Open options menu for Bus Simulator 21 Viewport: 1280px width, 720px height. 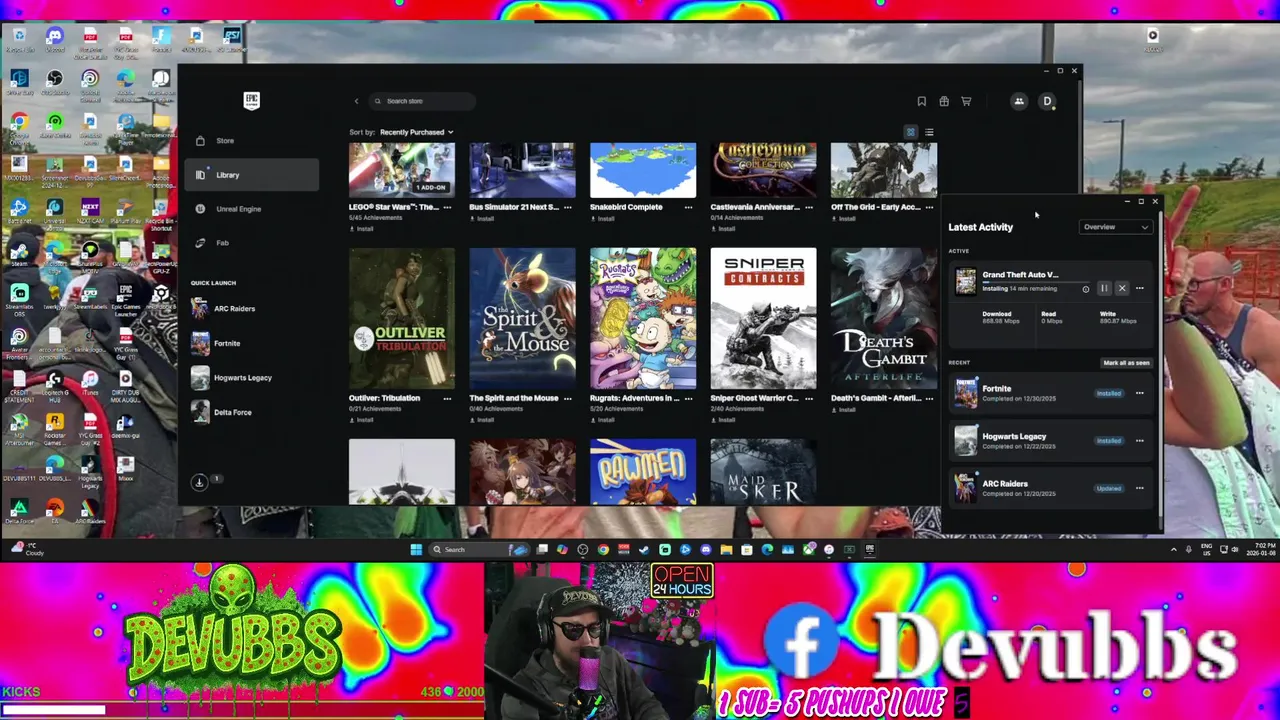tap(568, 207)
